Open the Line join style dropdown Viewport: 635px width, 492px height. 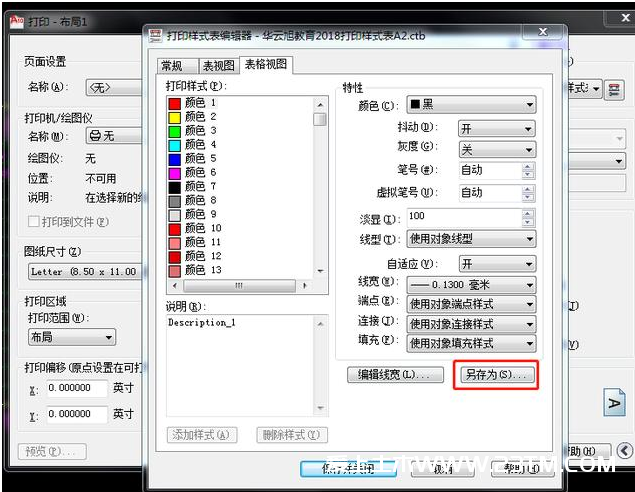(471, 324)
